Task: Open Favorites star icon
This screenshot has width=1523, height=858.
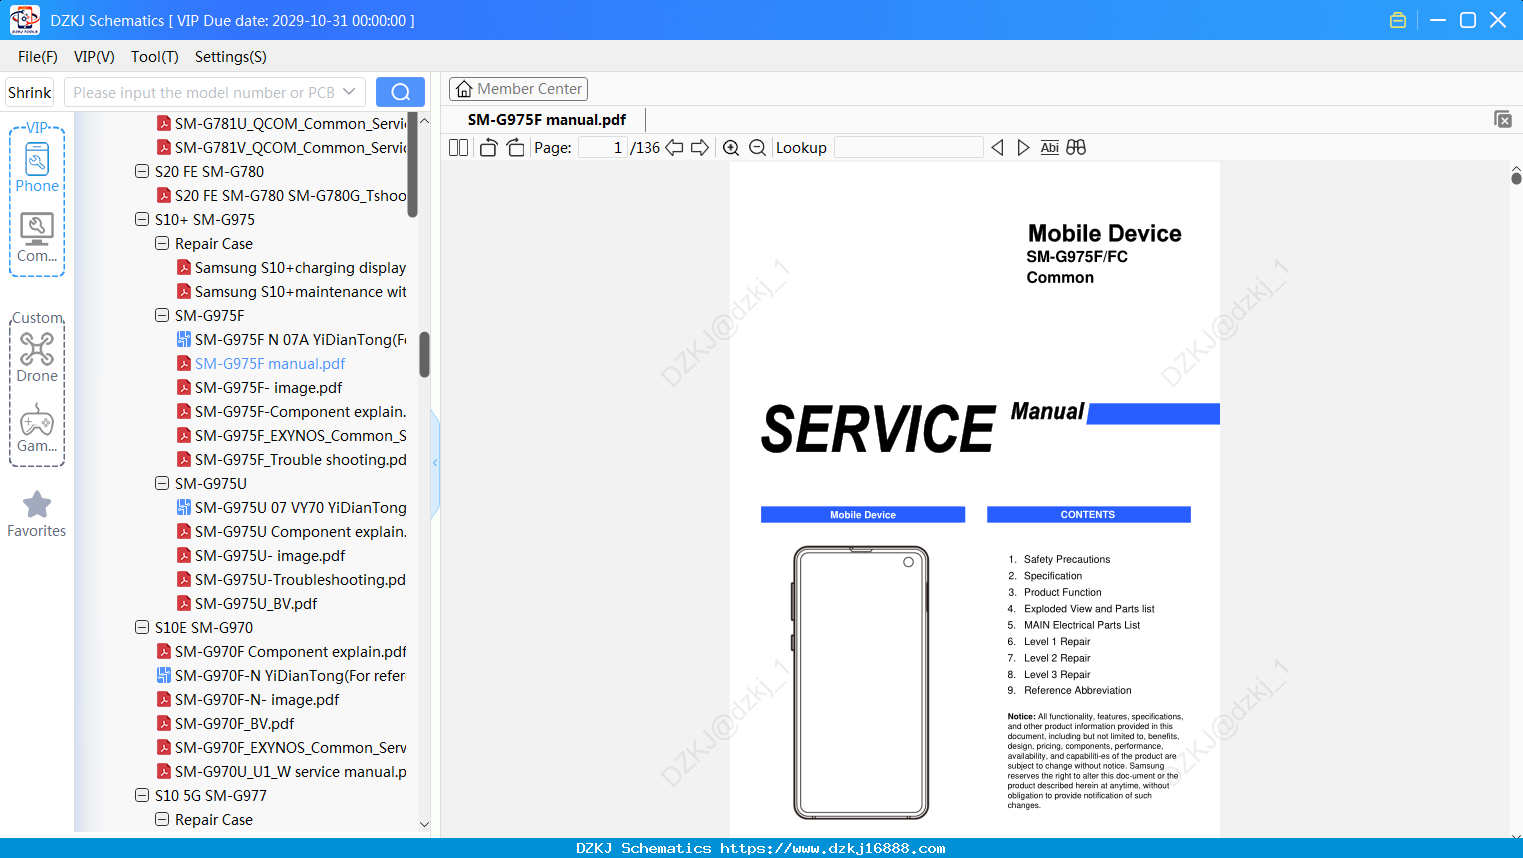Action: [37, 514]
